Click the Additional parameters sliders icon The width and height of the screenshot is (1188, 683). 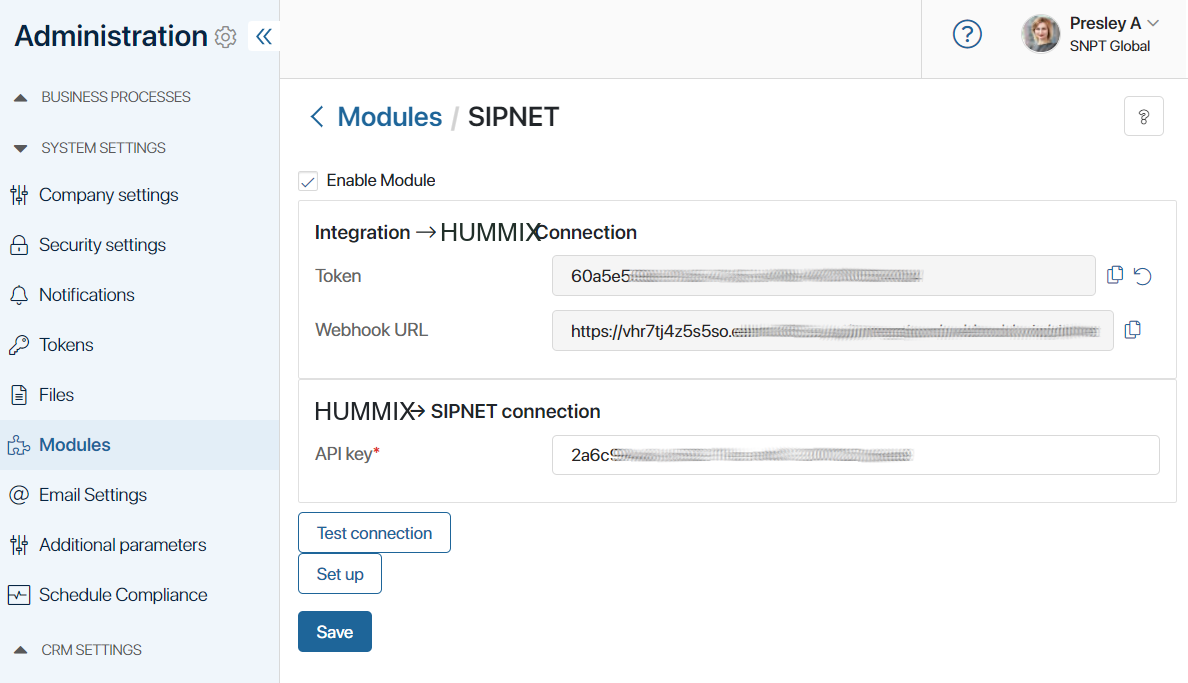tap(19, 545)
